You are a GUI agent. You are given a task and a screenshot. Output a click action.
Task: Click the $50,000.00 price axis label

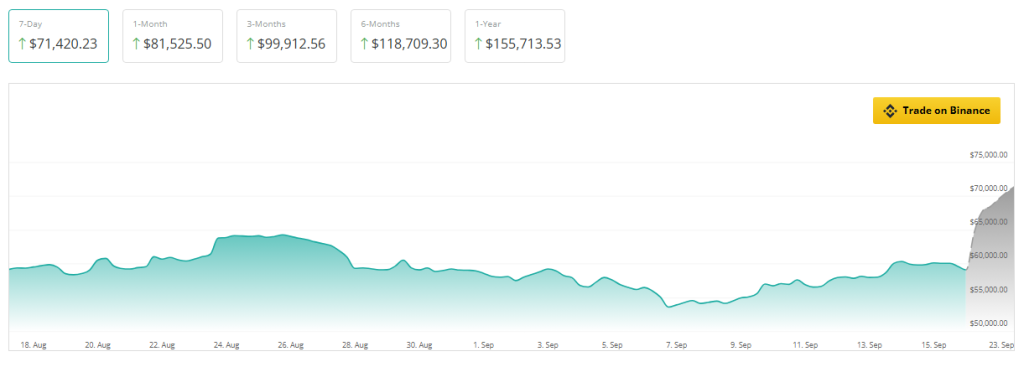(989, 323)
